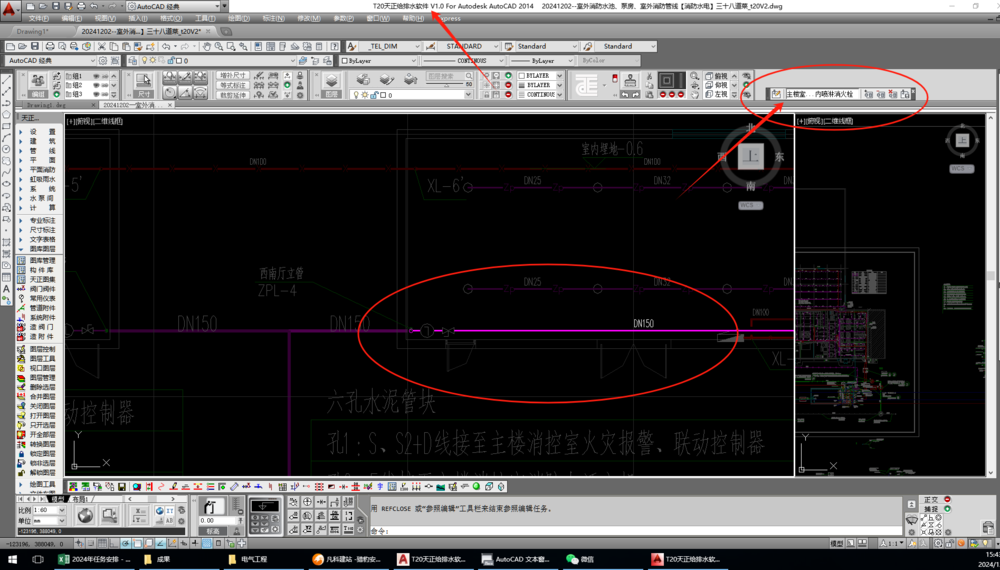Viewport: 1000px width, 570px height.
Task: Switch to the Drawing1 document tab
Action: point(32,31)
